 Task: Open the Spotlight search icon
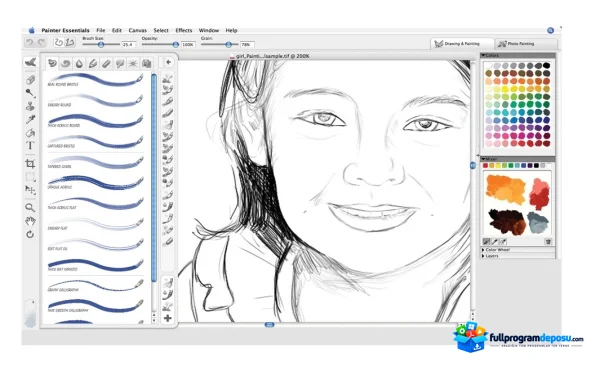[x=550, y=30]
